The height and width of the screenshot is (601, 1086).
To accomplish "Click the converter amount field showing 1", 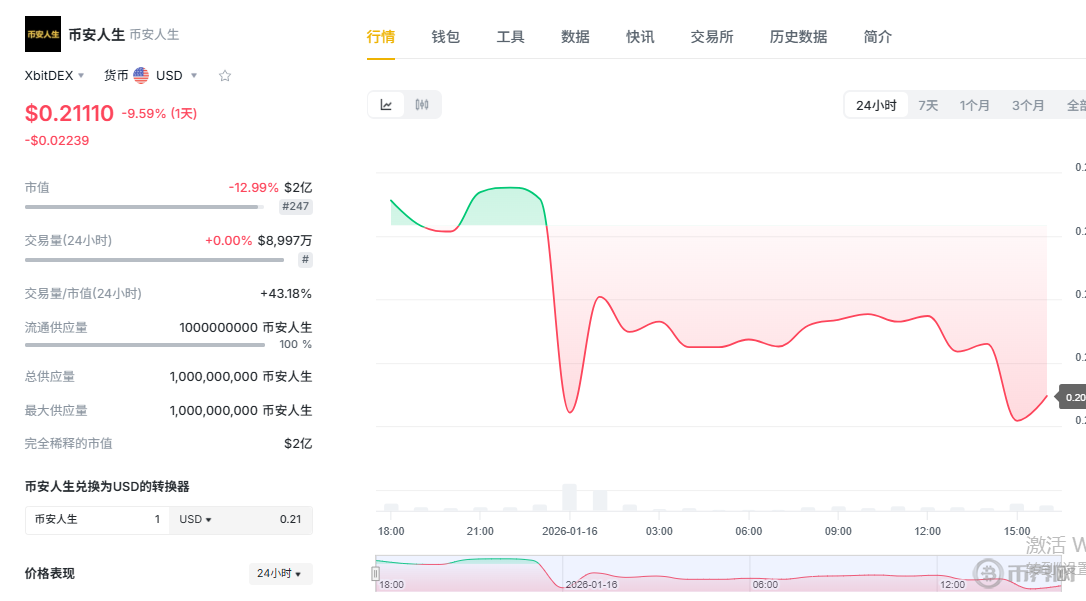I will [160, 520].
